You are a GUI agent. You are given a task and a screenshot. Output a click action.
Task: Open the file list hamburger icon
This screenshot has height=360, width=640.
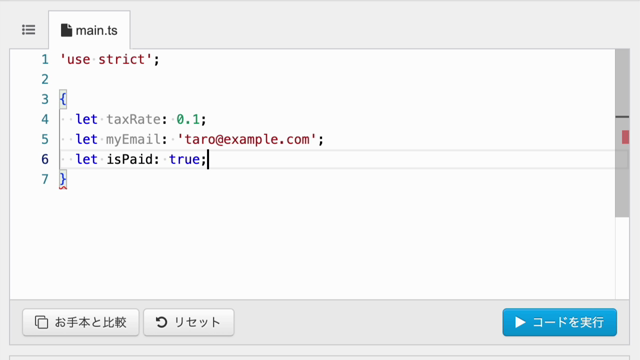[x=29, y=30]
